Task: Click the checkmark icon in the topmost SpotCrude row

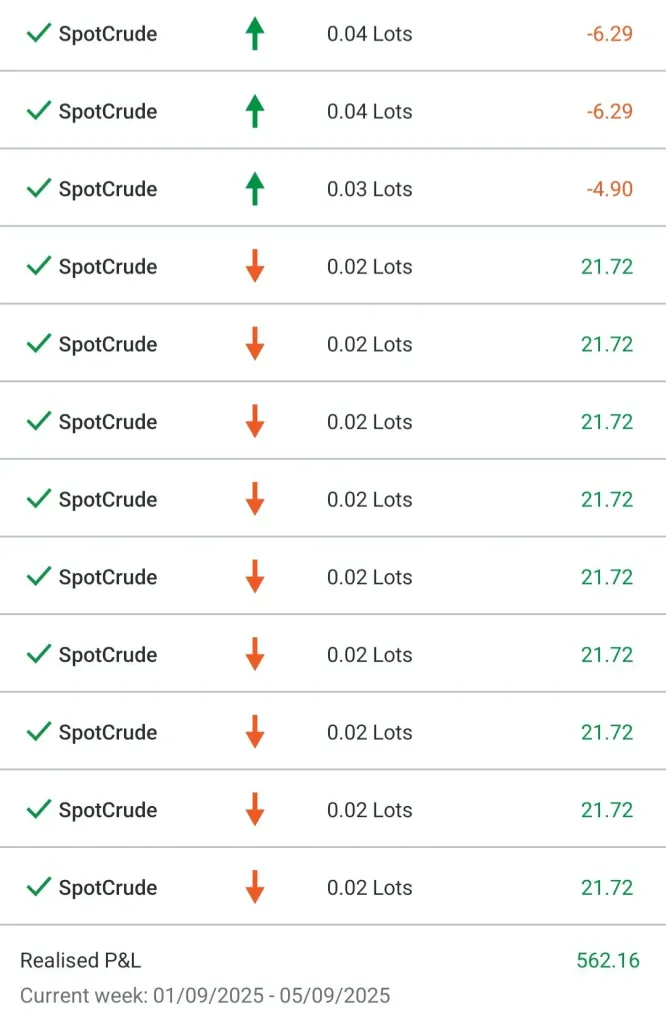Action: (39, 33)
